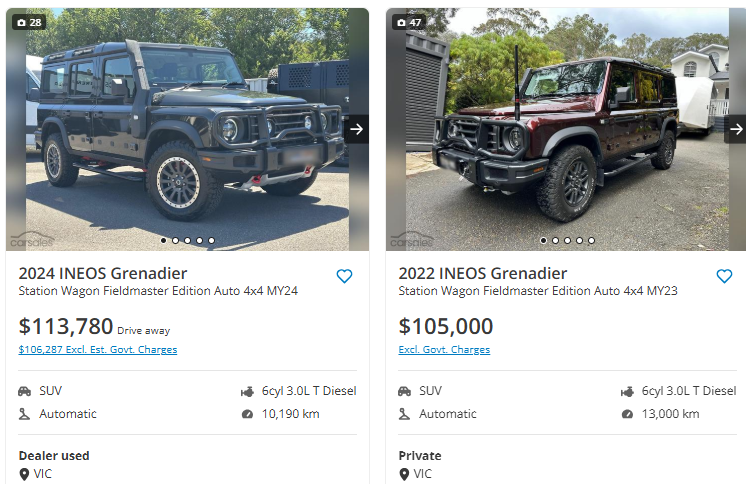
Task: Open the 2024 INEOS Grenadier listing title
Action: pos(102,273)
